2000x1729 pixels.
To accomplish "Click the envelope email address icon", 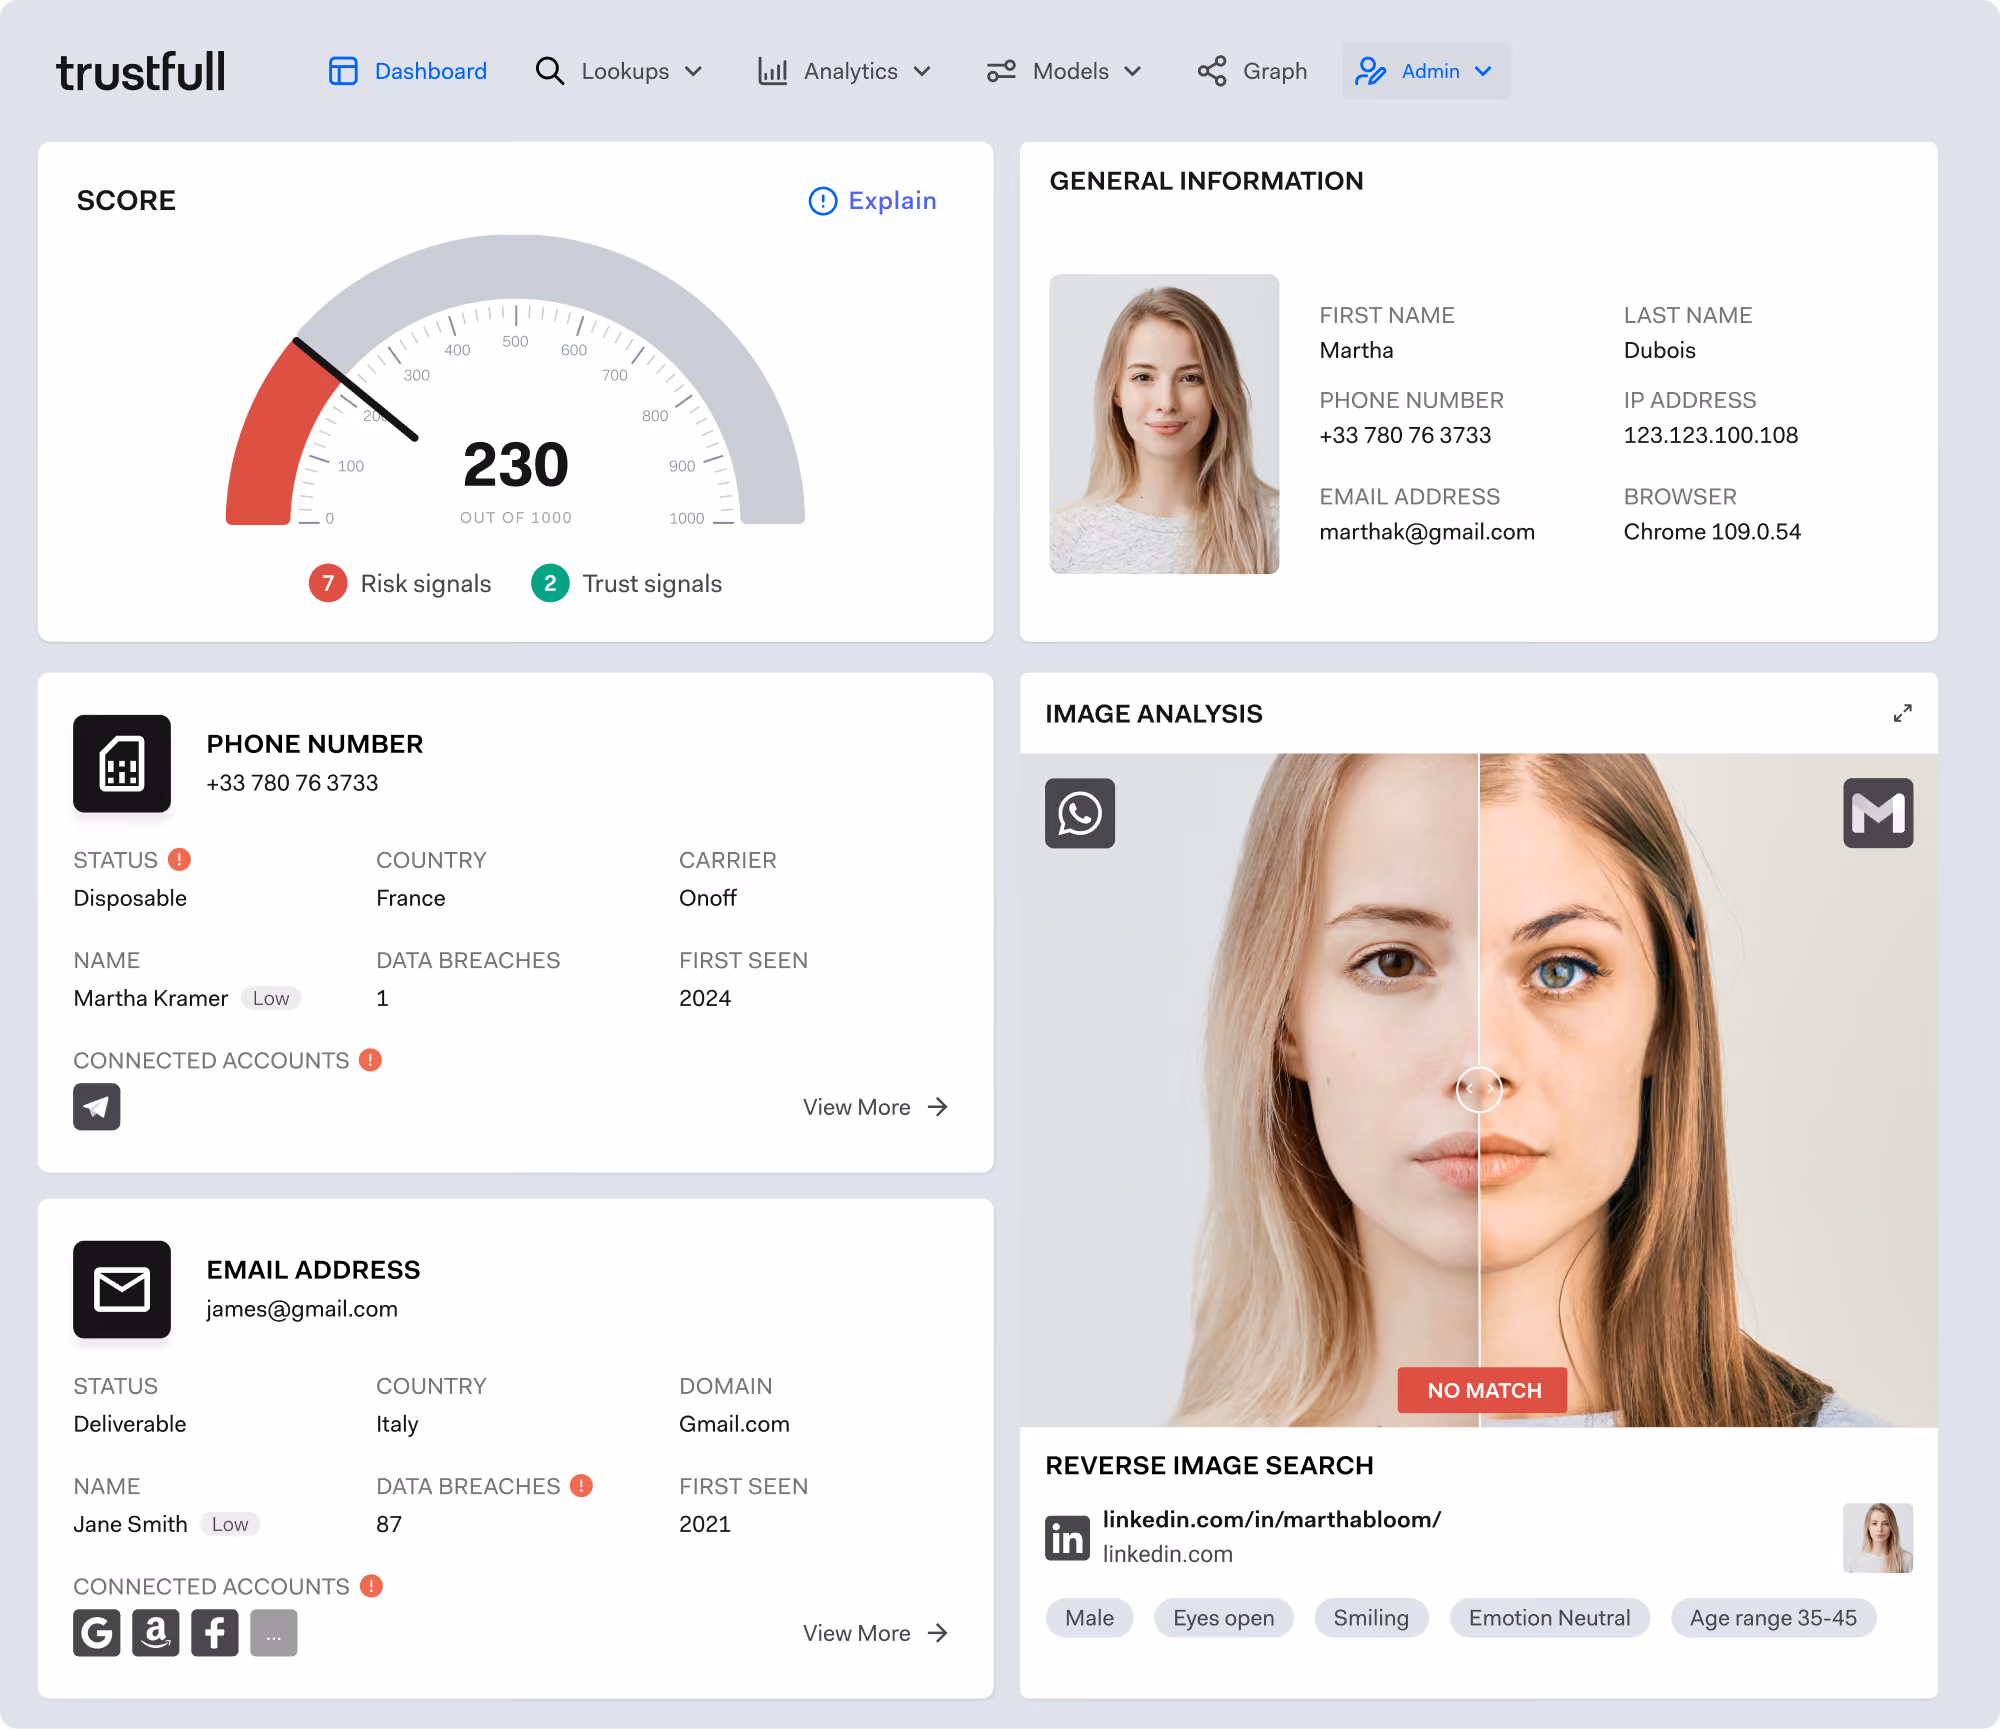I will (x=122, y=1289).
